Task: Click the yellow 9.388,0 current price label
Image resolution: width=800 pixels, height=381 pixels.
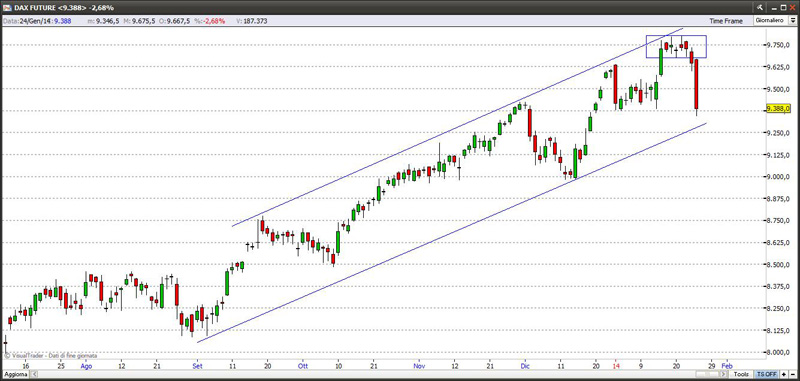Action: 778,109
